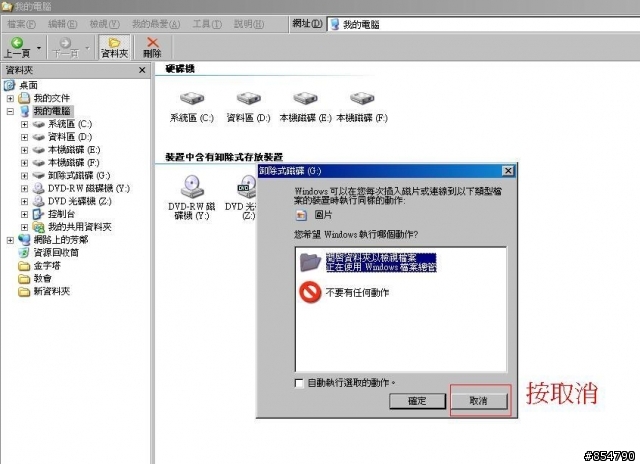Expand the 系統區 (C:) tree node
The height and width of the screenshot is (464, 640).
pyautogui.click(x=24, y=124)
